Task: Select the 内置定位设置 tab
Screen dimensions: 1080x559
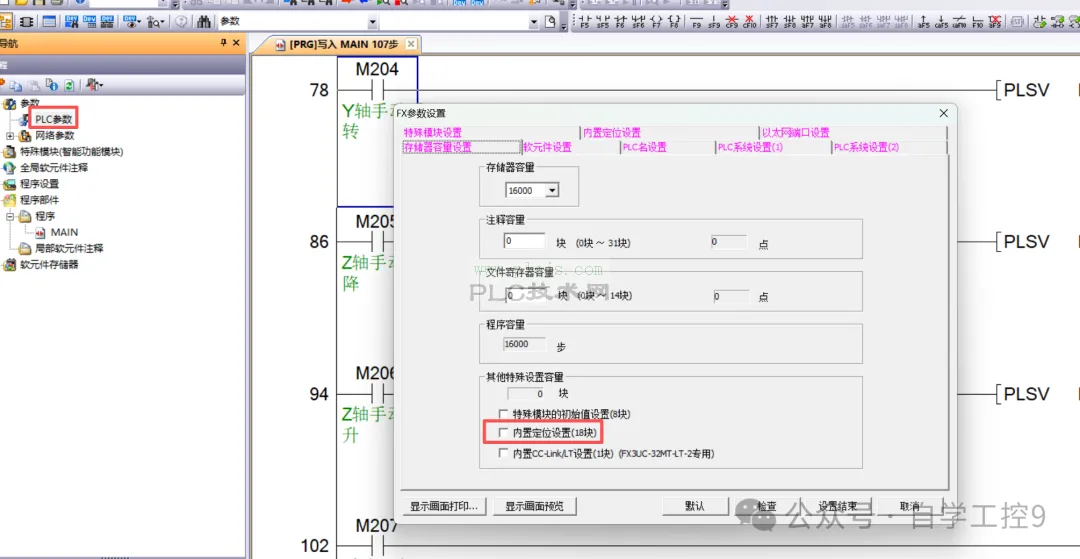Action: 612,133
